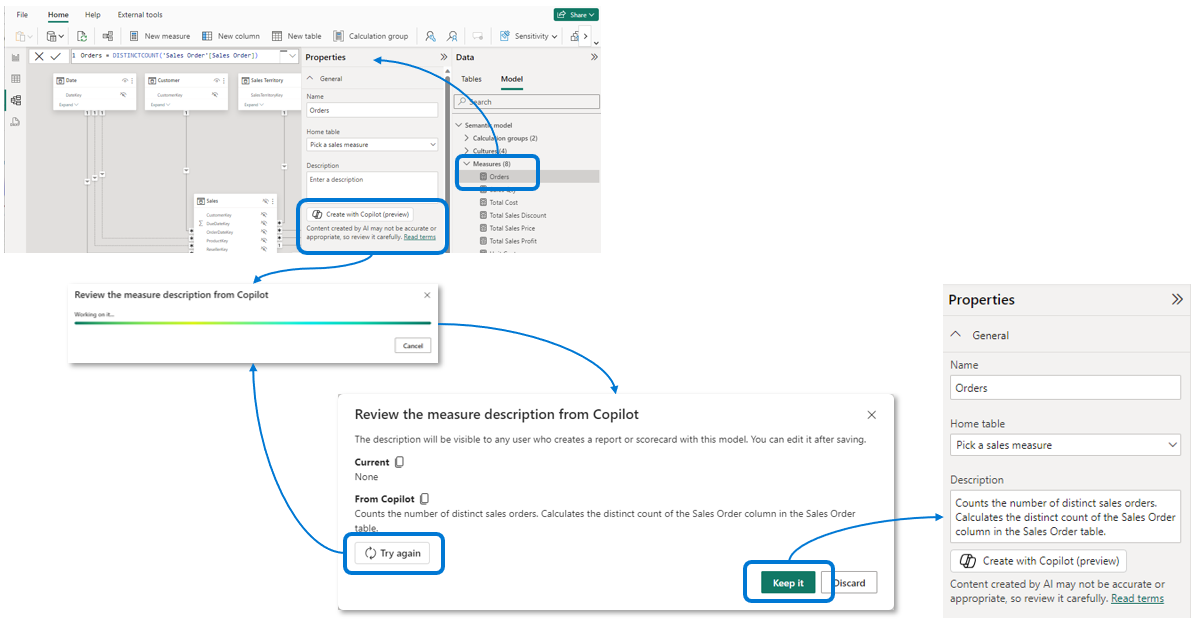This screenshot has height=627, width=1199.
Task: Click the Keep it button
Action: tap(788, 582)
